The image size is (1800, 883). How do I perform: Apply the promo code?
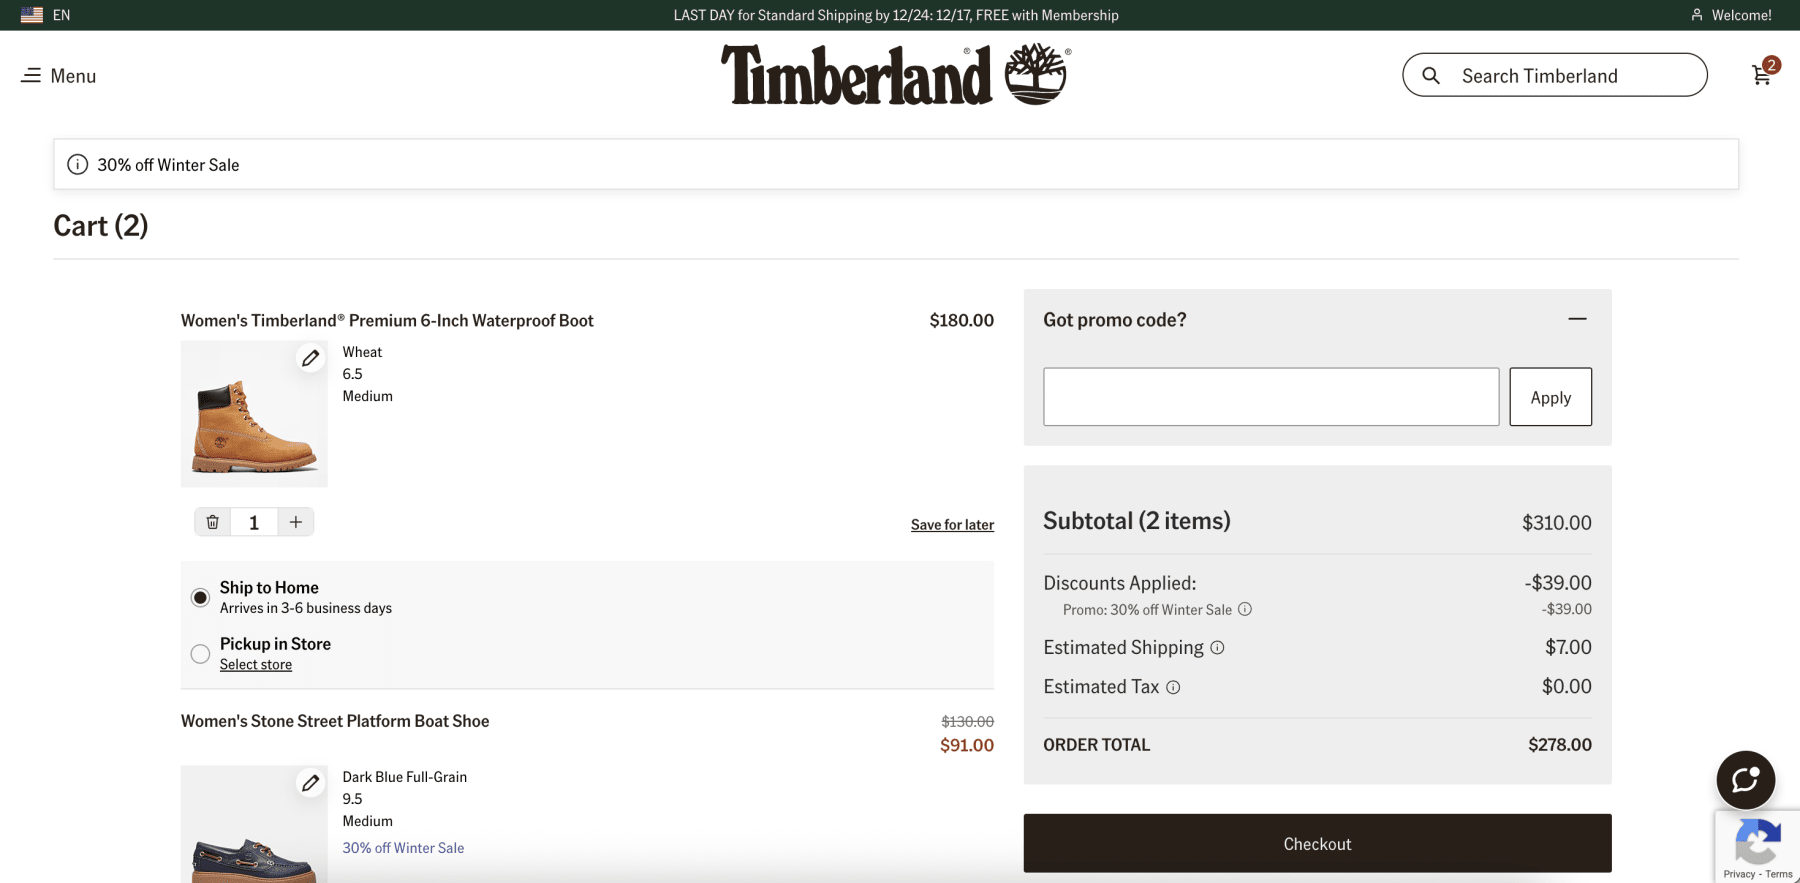(1550, 397)
